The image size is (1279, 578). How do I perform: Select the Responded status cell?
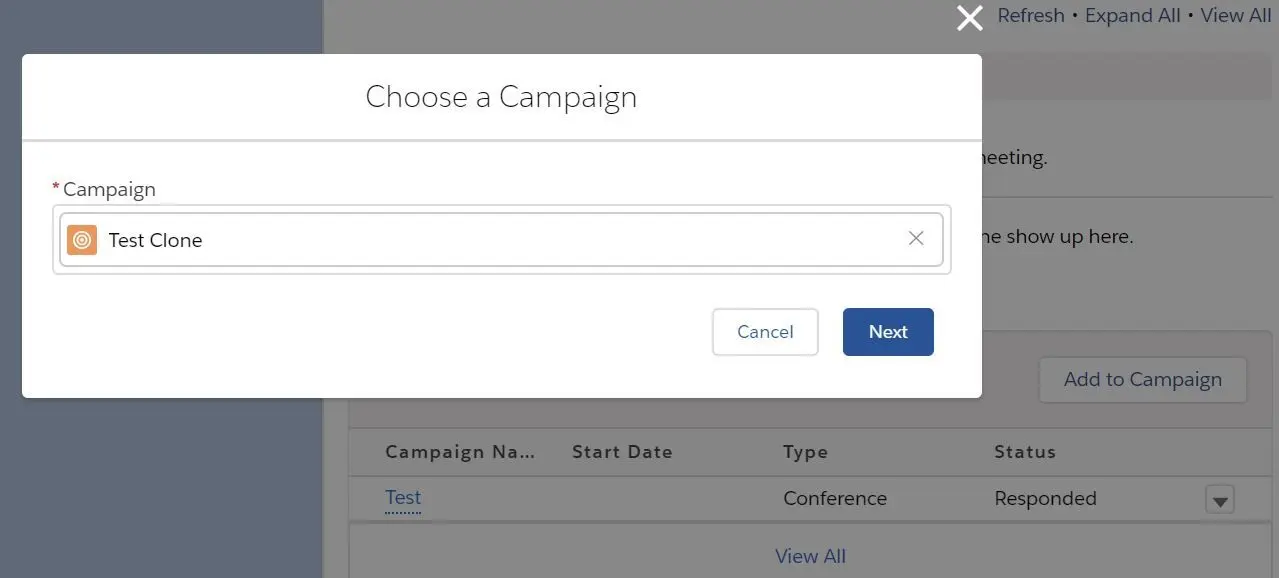point(1045,498)
